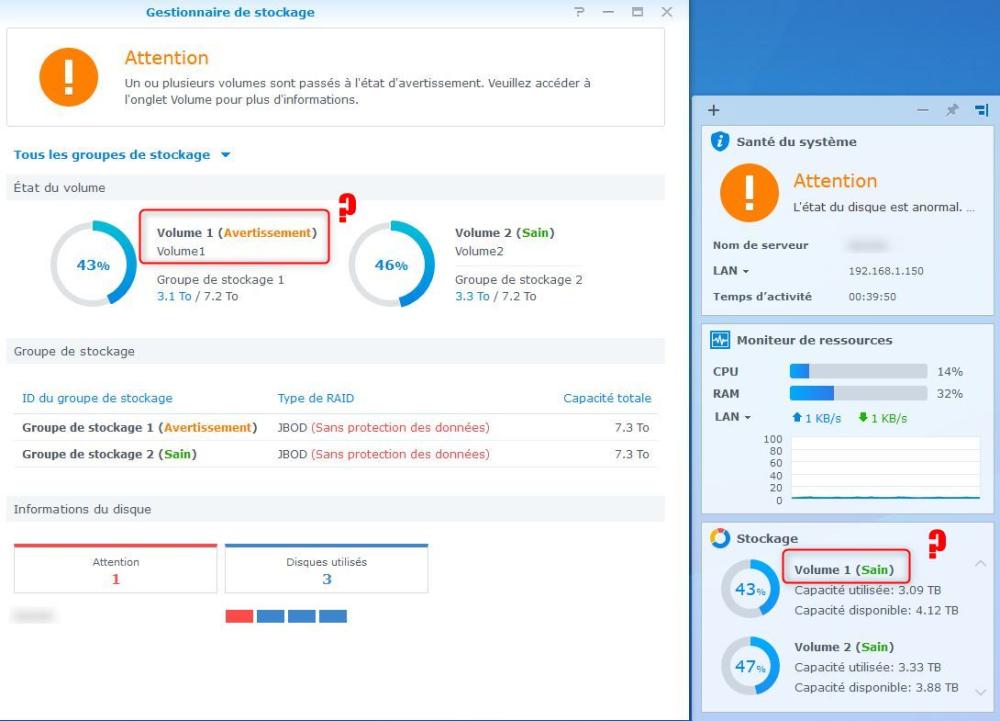Expand 'Tous les groupes de stockage' dropdown
The width and height of the screenshot is (1000, 721).
point(225,155)
